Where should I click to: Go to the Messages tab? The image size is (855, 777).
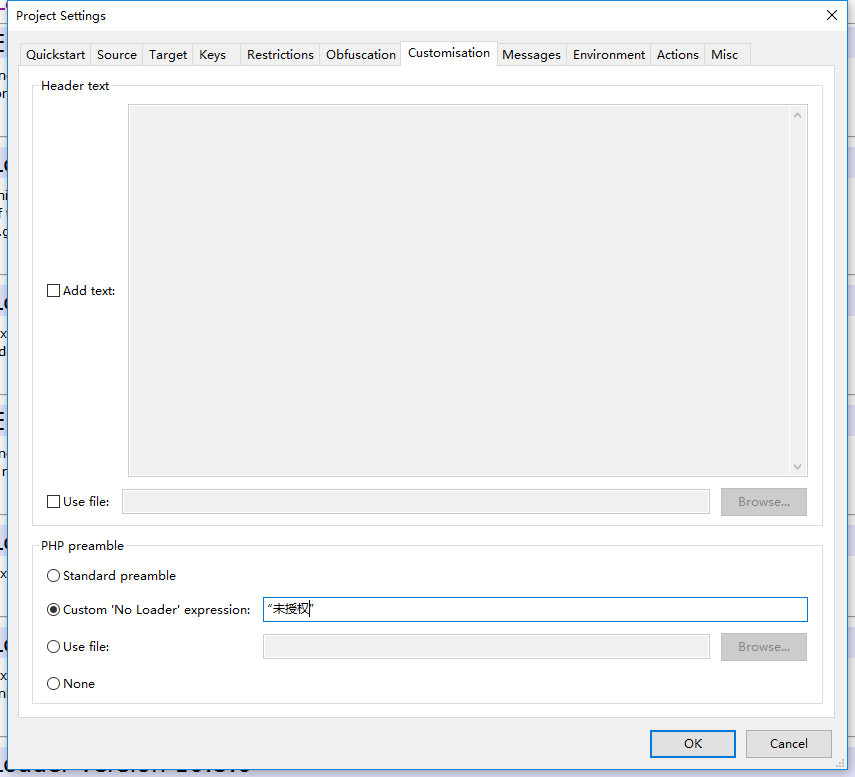531,54
